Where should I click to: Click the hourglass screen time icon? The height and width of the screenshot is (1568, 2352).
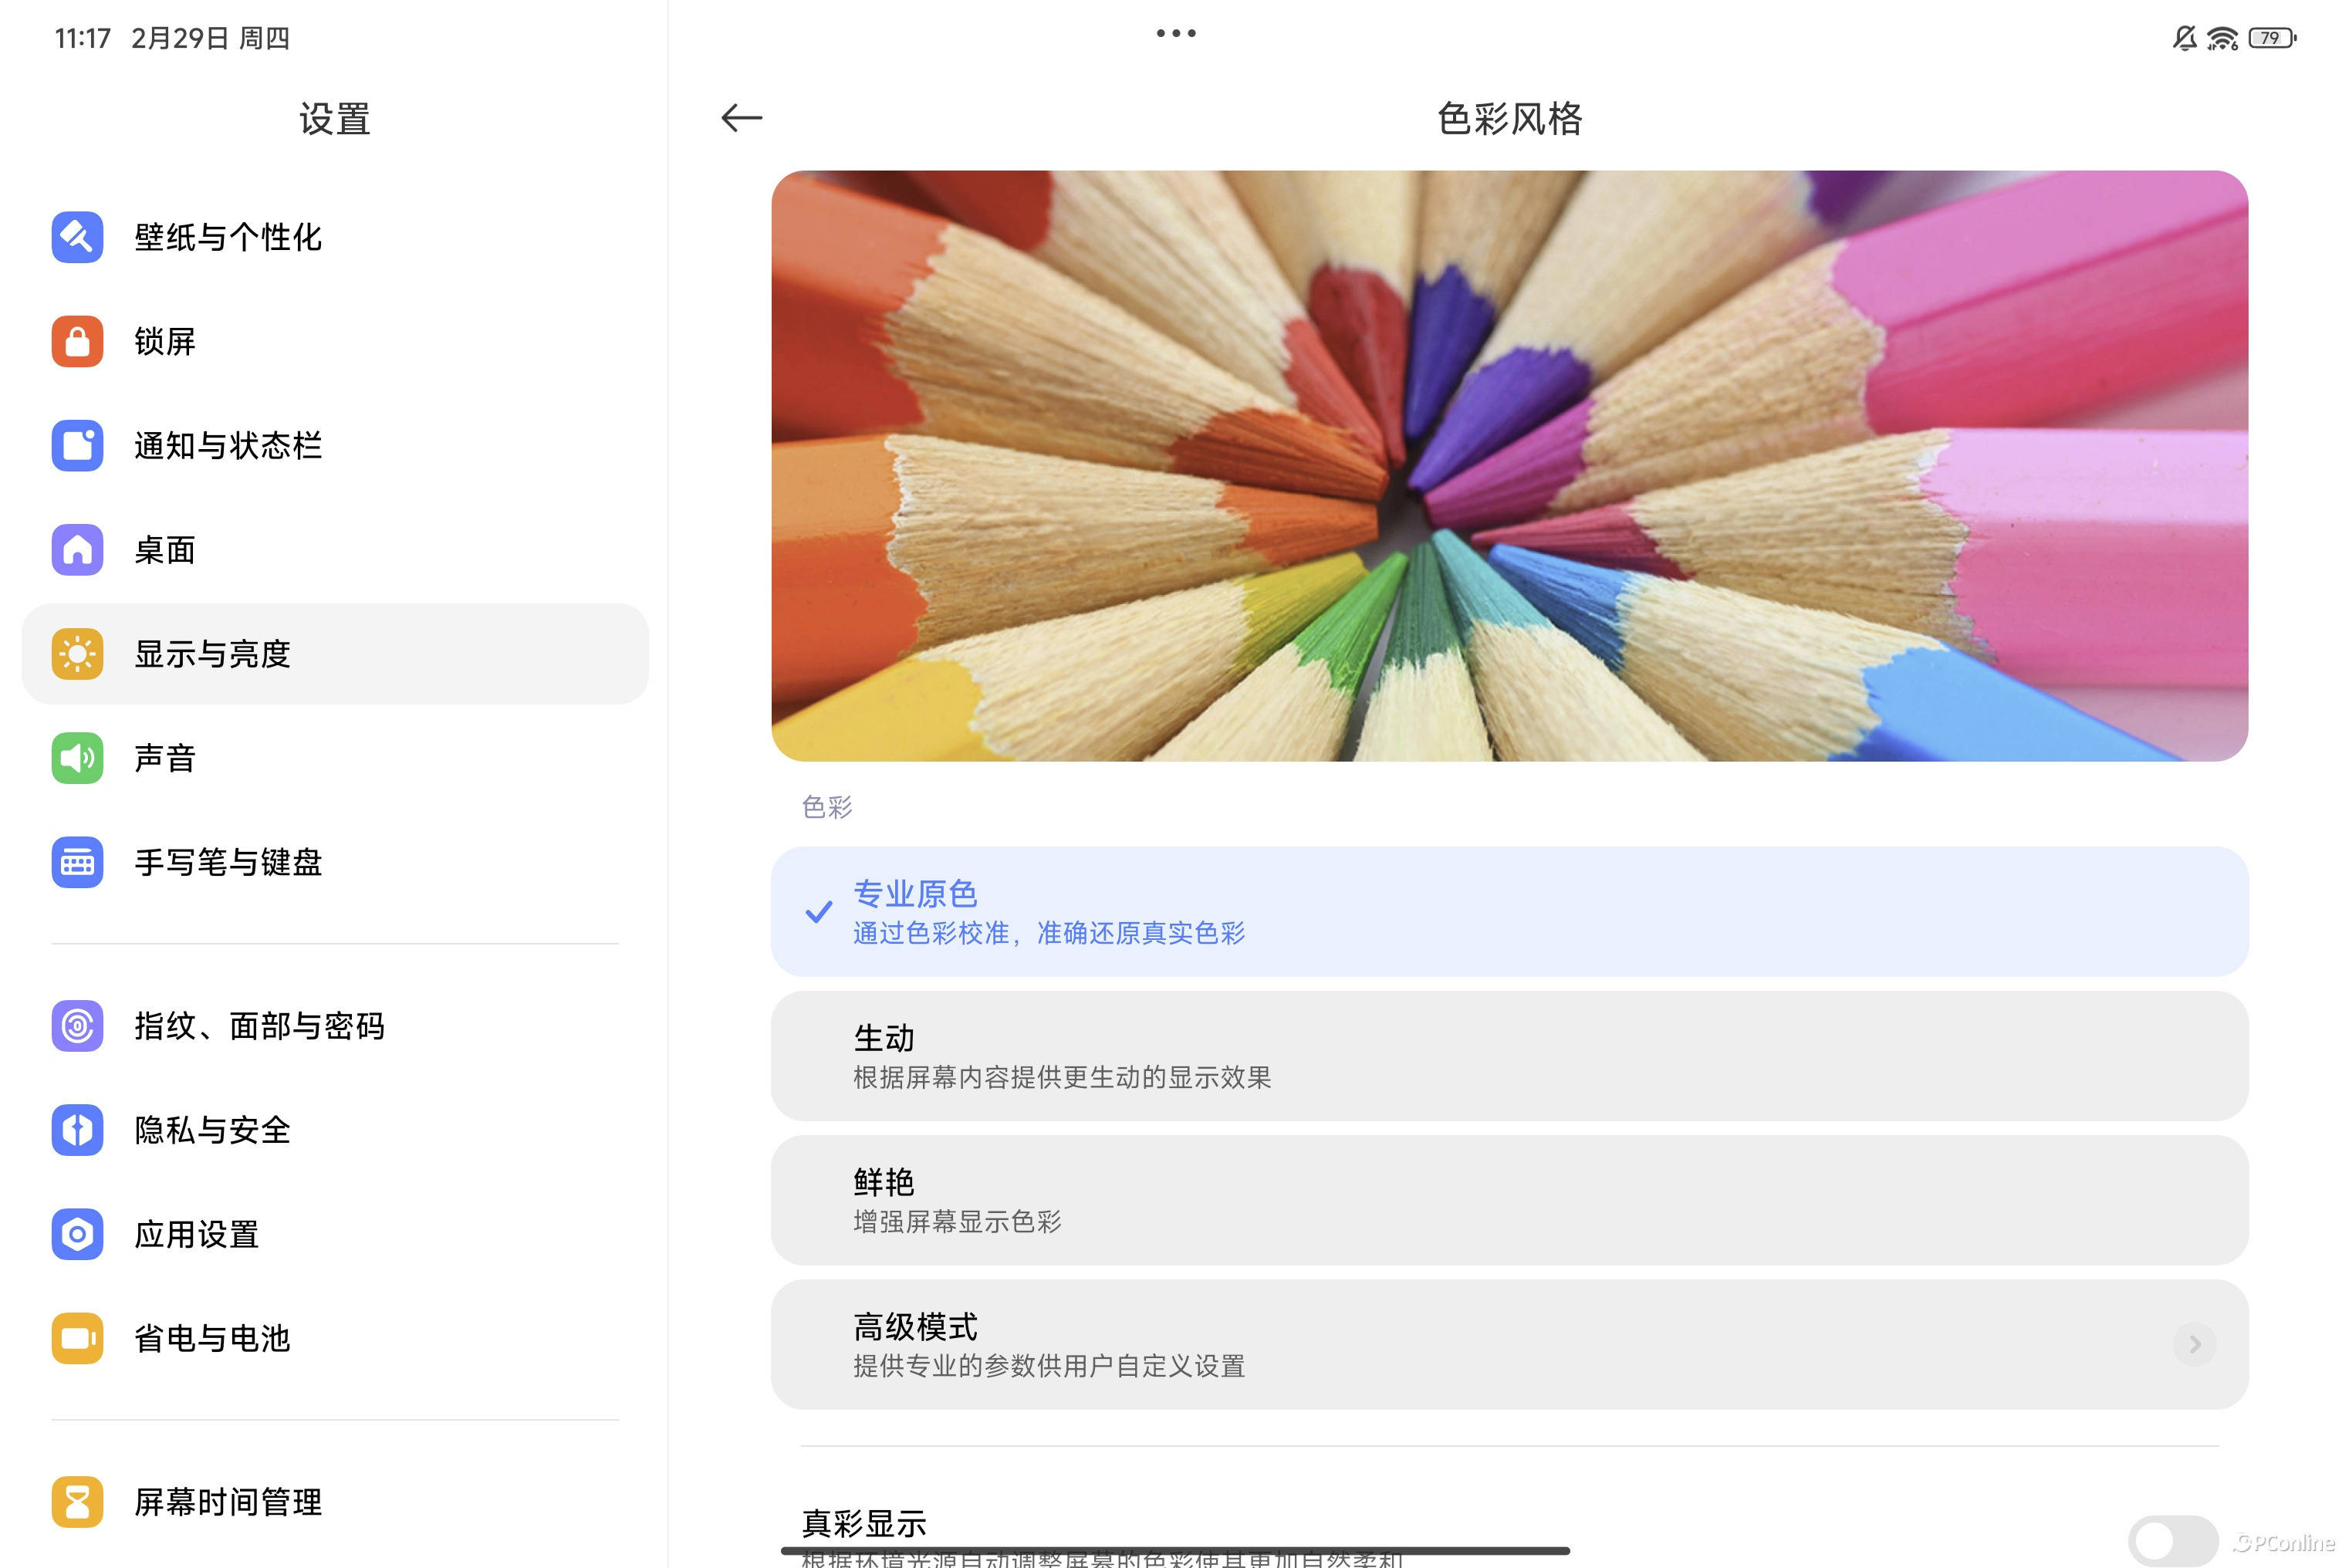(x=77, y=1502)
